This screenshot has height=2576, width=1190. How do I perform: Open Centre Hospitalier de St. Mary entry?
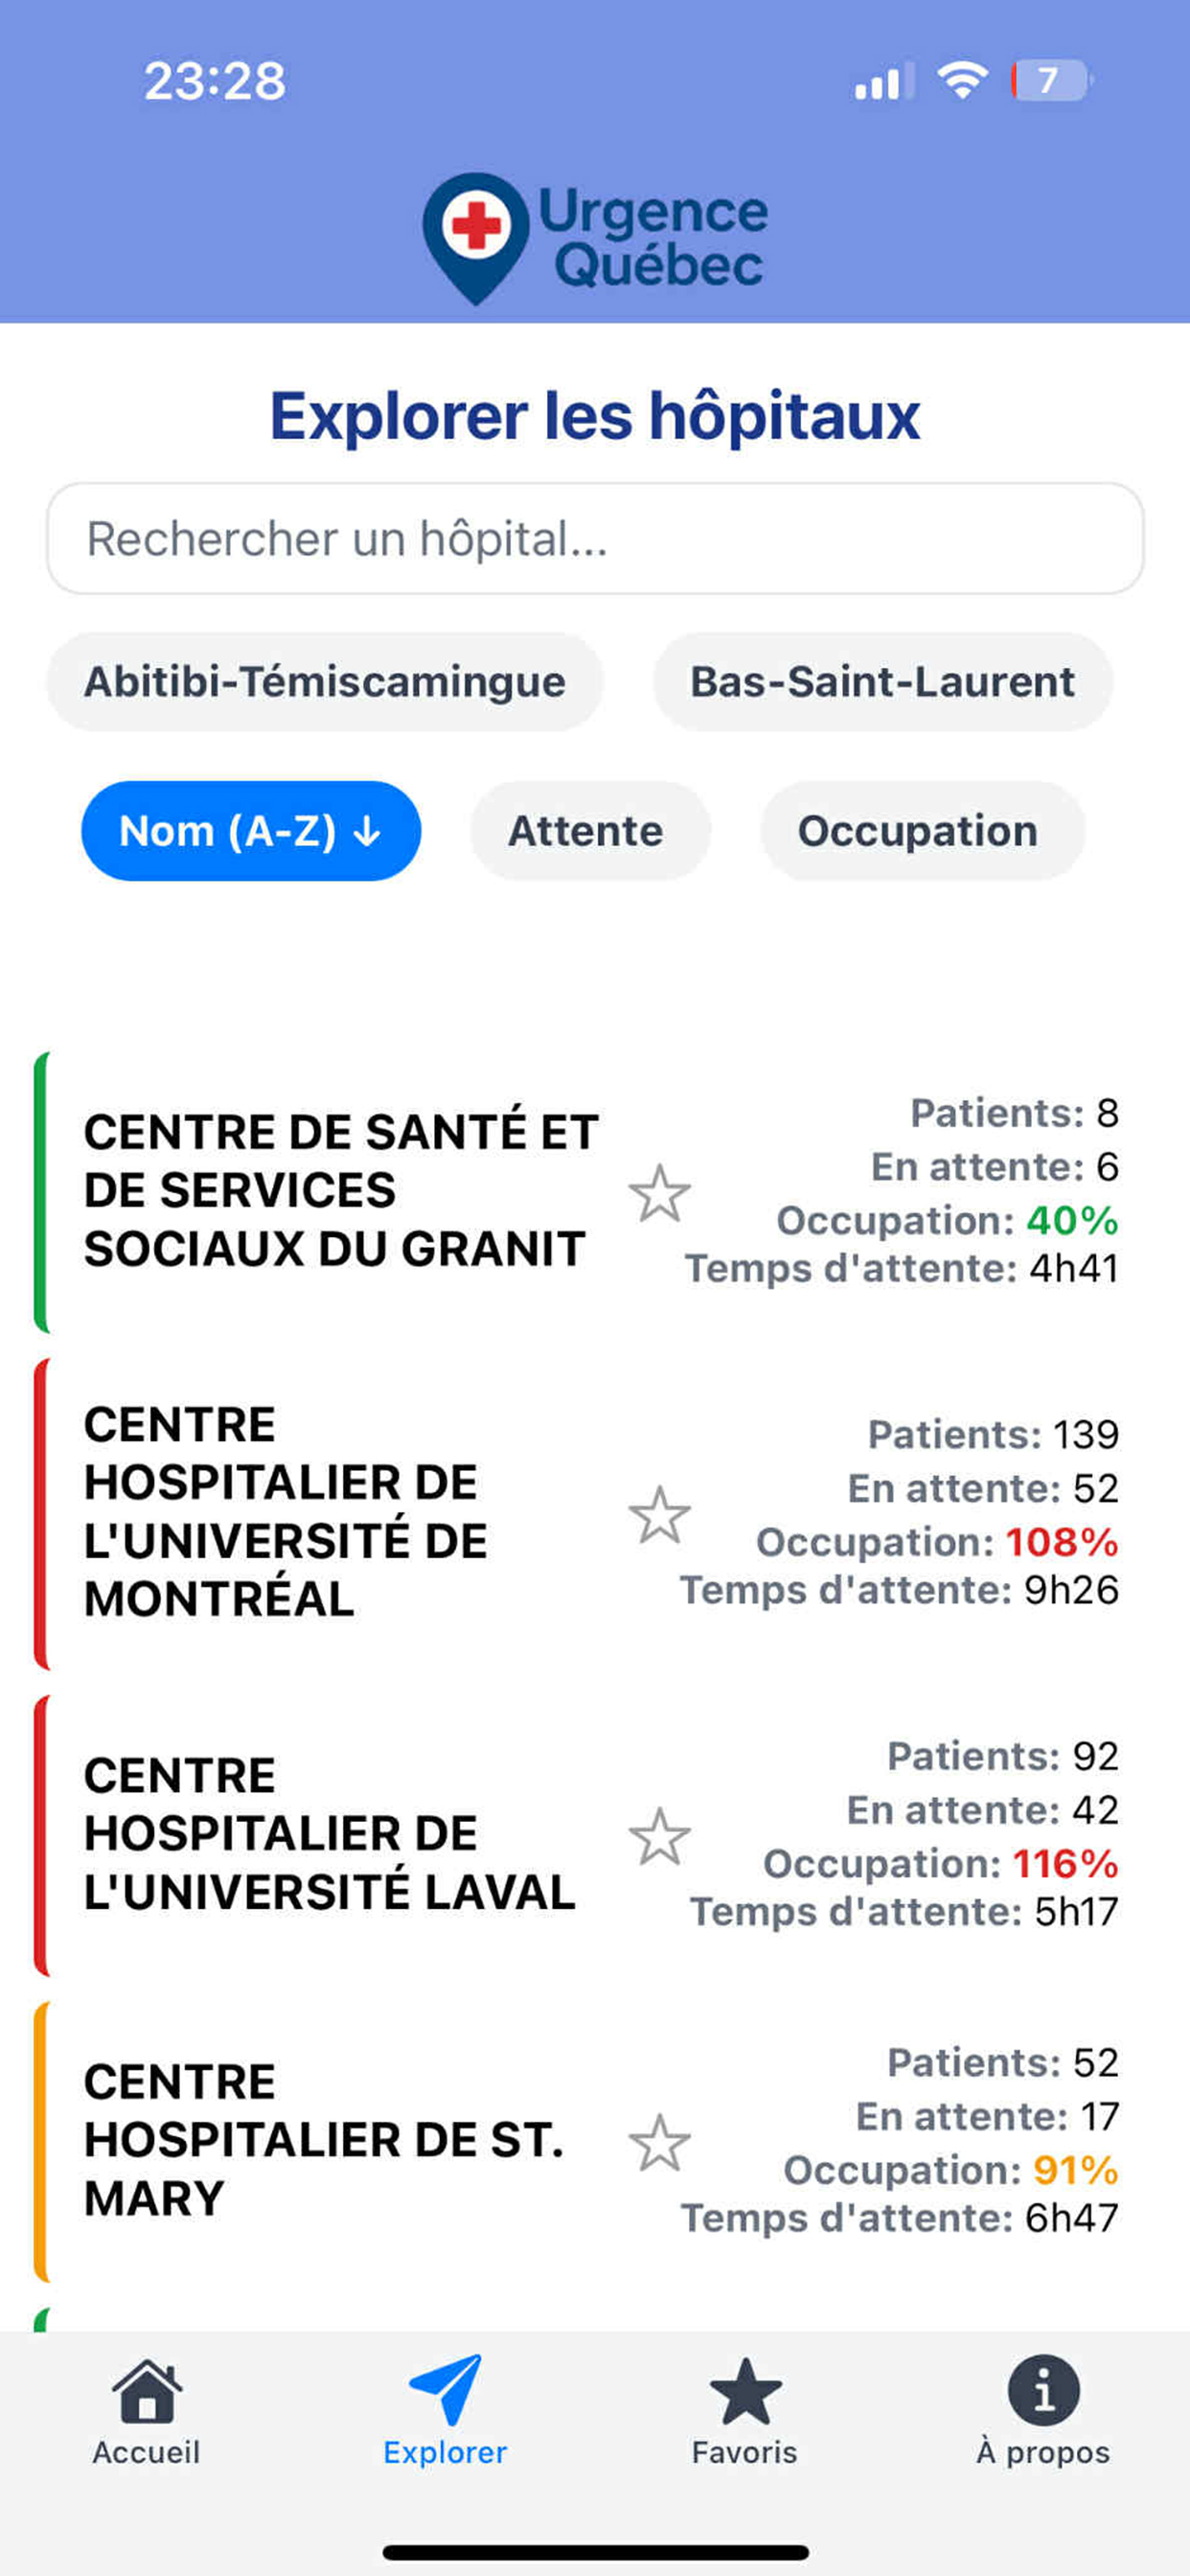pyautogui.click(x=324, y=2140)
